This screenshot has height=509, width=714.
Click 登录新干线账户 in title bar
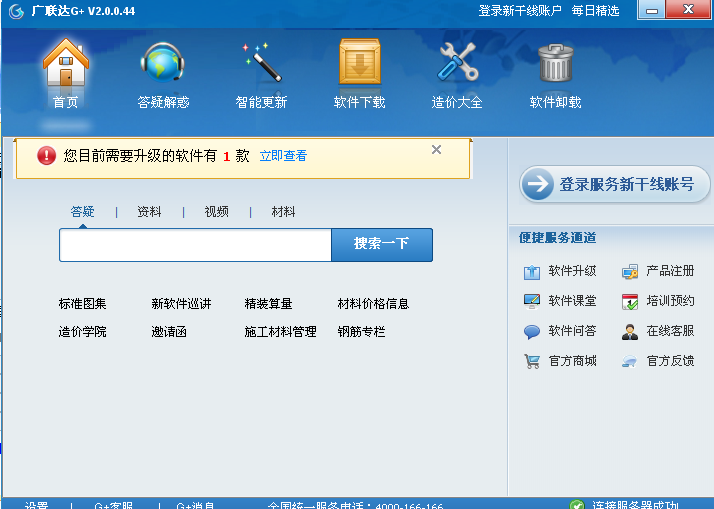pos(520,11)
